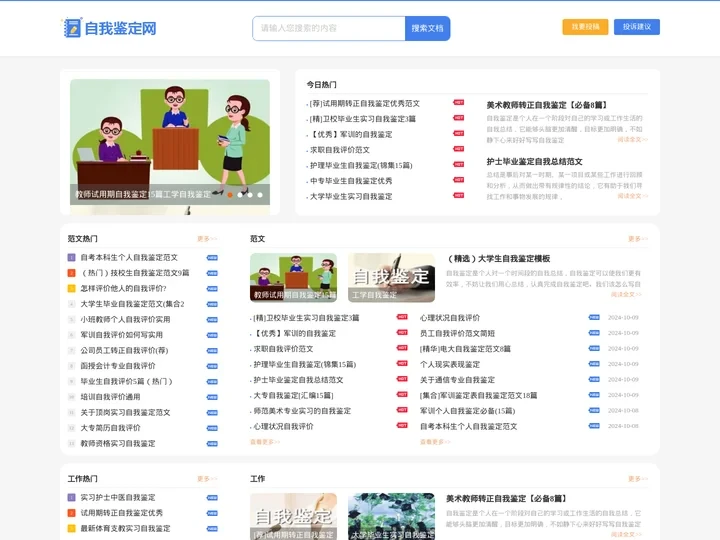The height and width of the screenshot is (540, 720).
Task: Click 更多 beside 范文热门 heading
Action: [207, 238]
